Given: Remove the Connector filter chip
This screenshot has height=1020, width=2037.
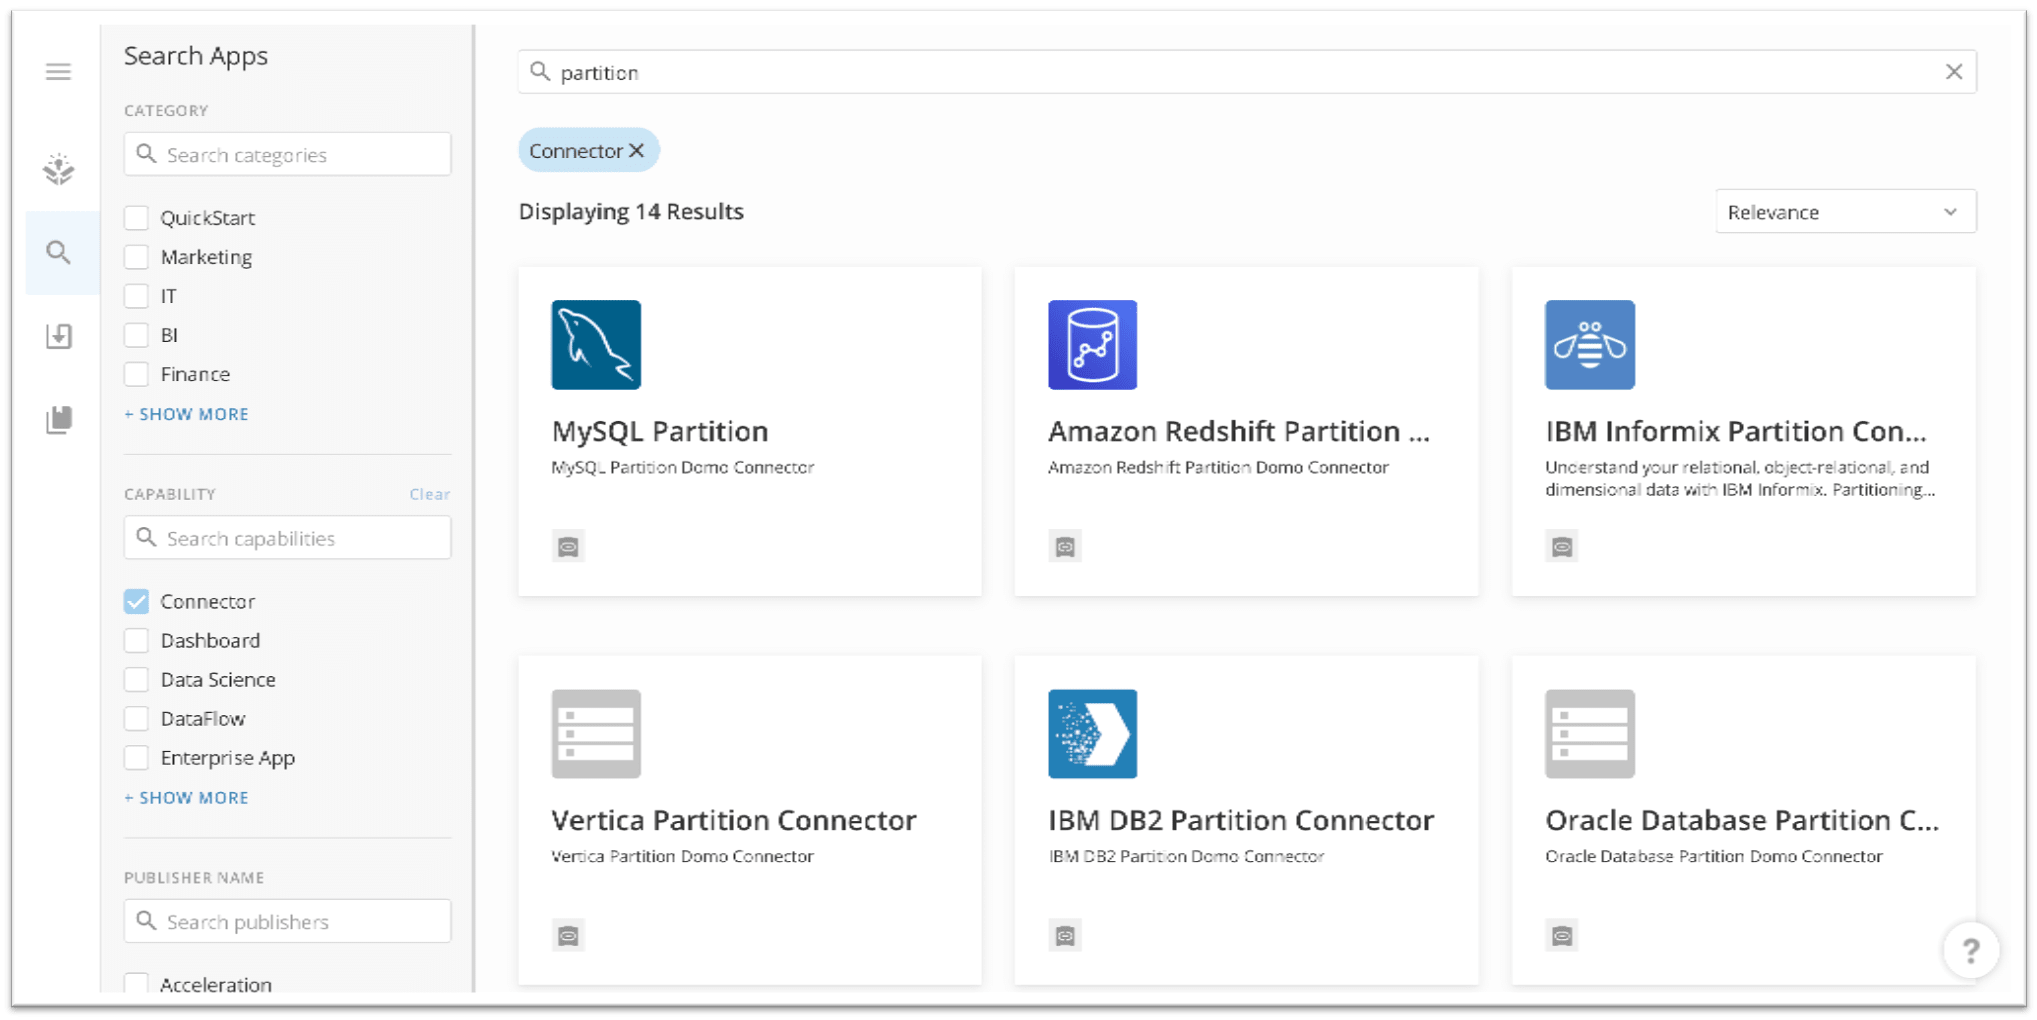Looking at the screenshot, I should (636, 151).
